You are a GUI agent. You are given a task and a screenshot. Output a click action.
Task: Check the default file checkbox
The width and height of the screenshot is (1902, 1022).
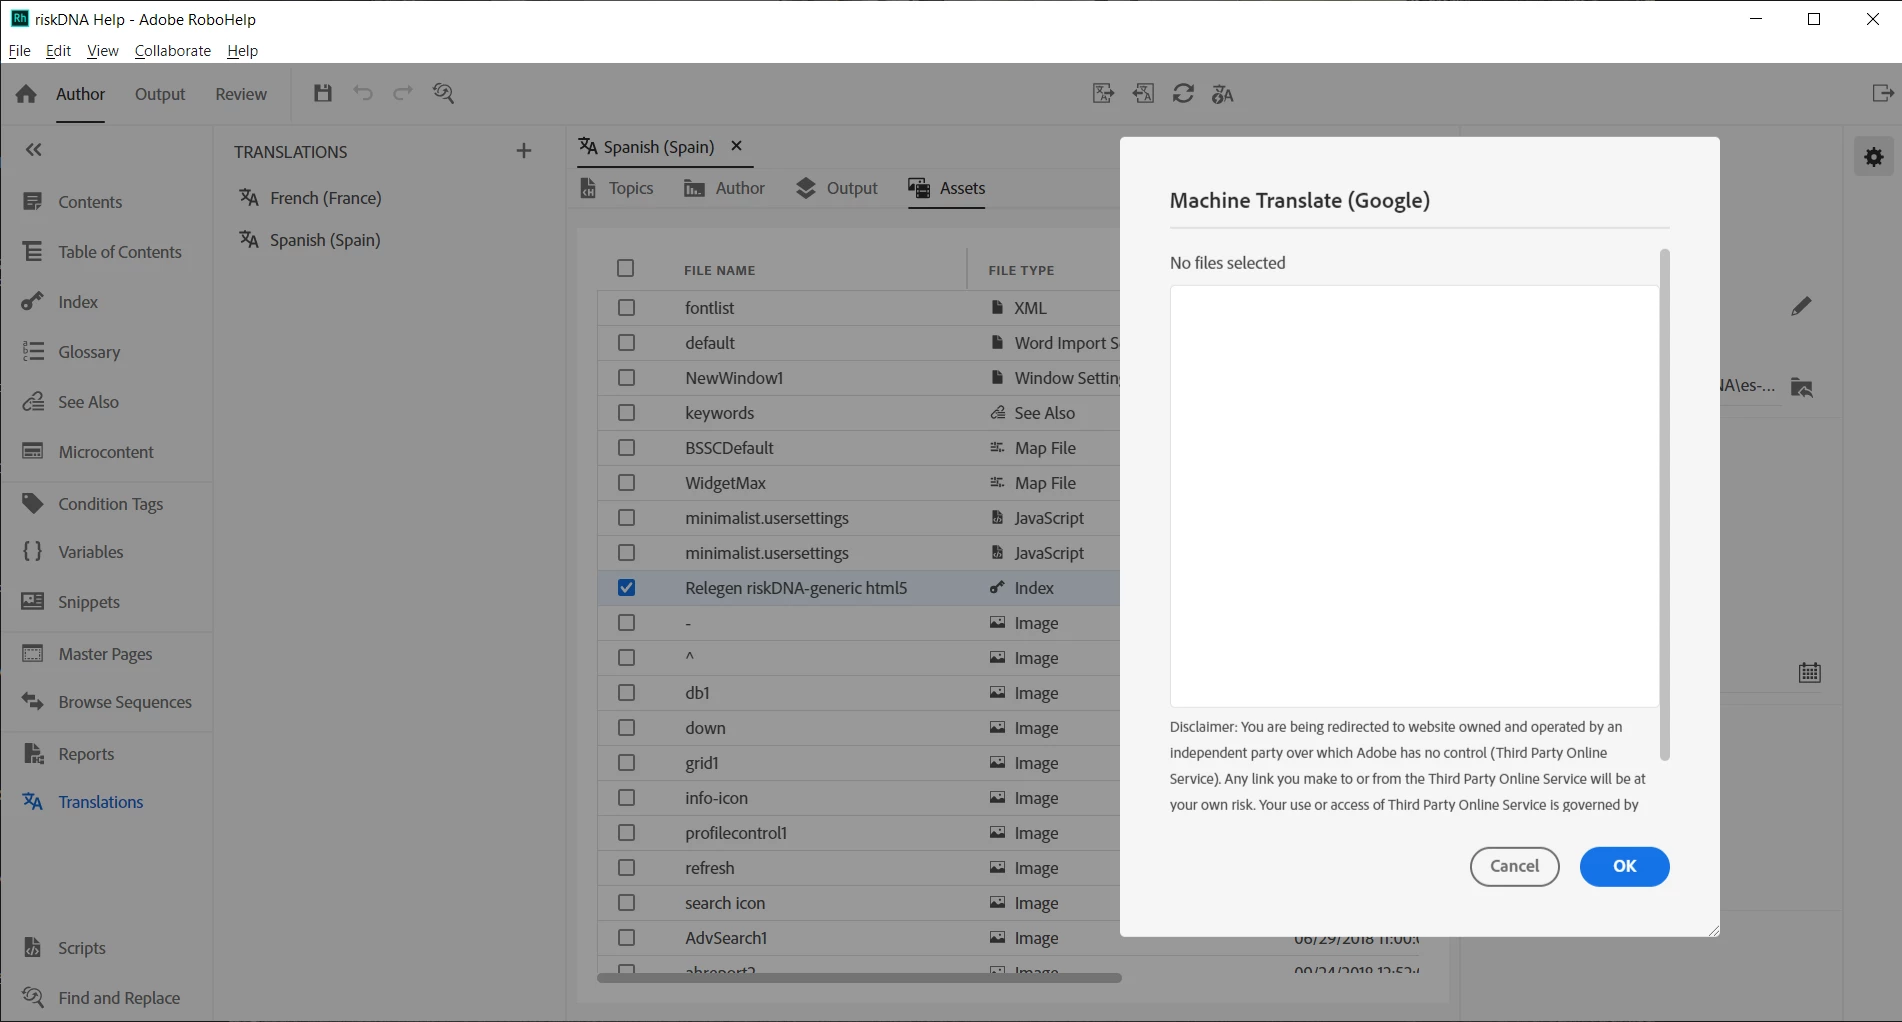(x=626, y=343)
